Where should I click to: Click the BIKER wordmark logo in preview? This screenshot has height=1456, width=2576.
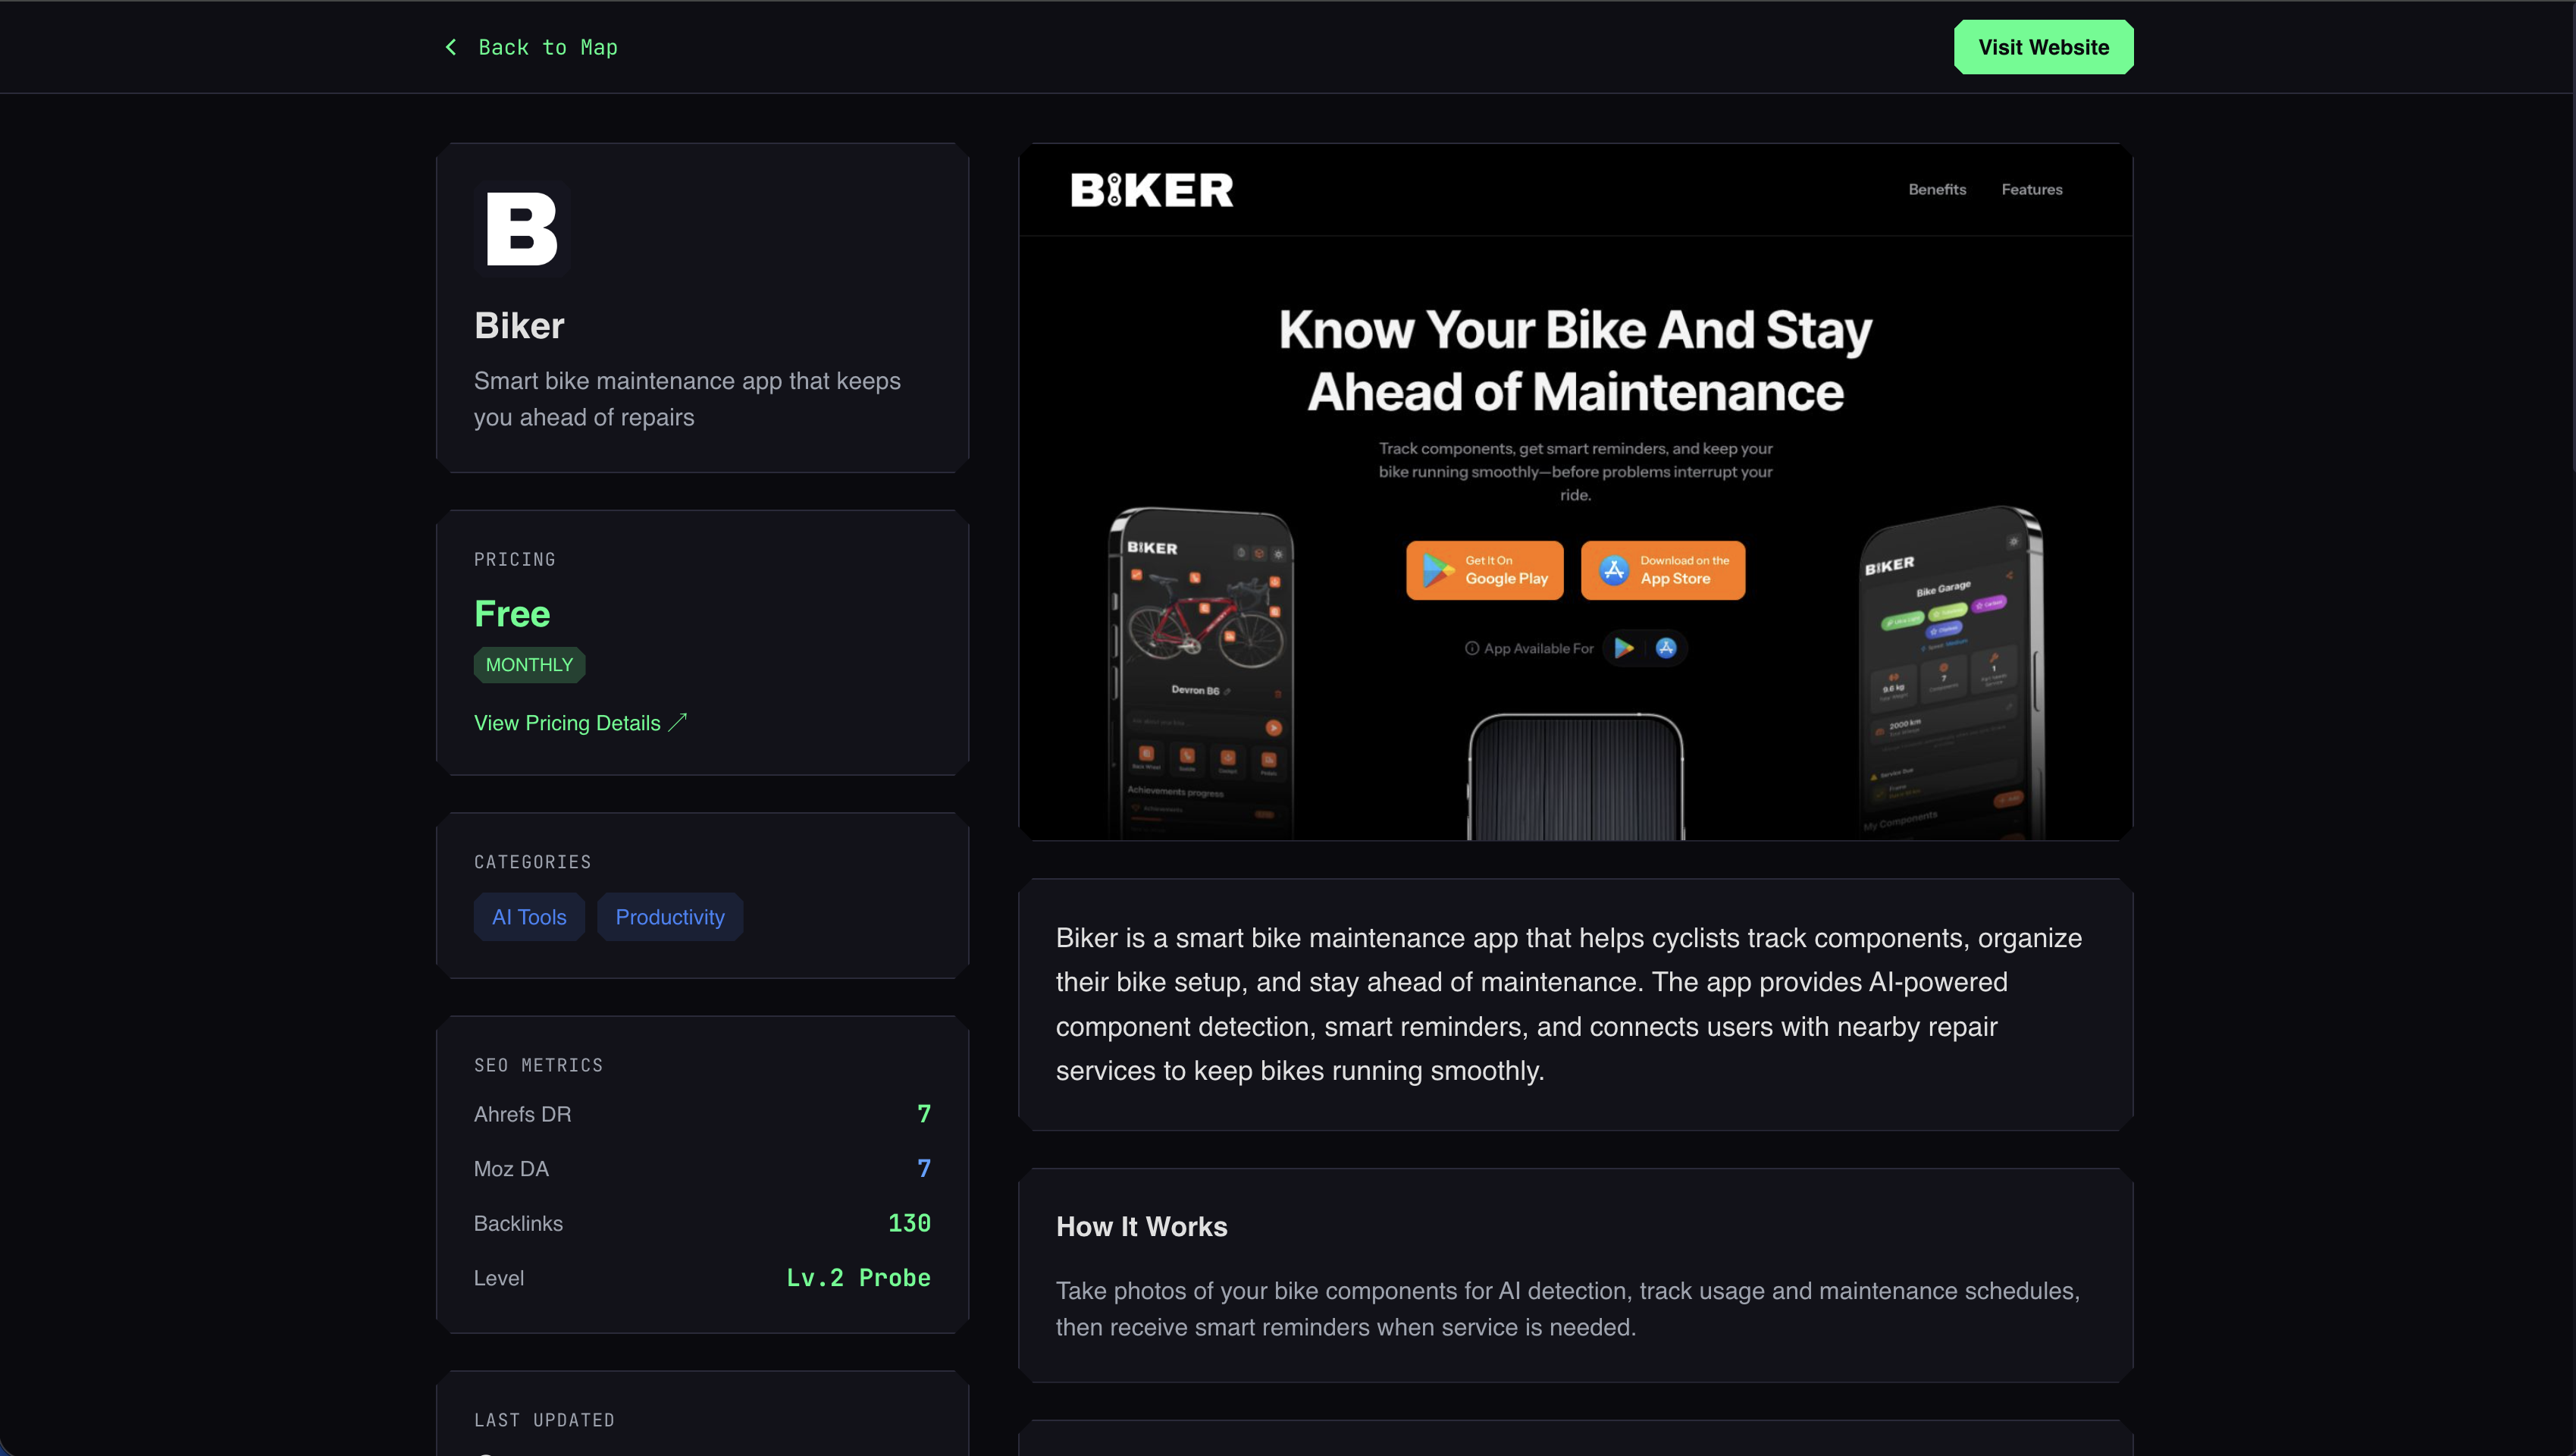[1152, 190]
